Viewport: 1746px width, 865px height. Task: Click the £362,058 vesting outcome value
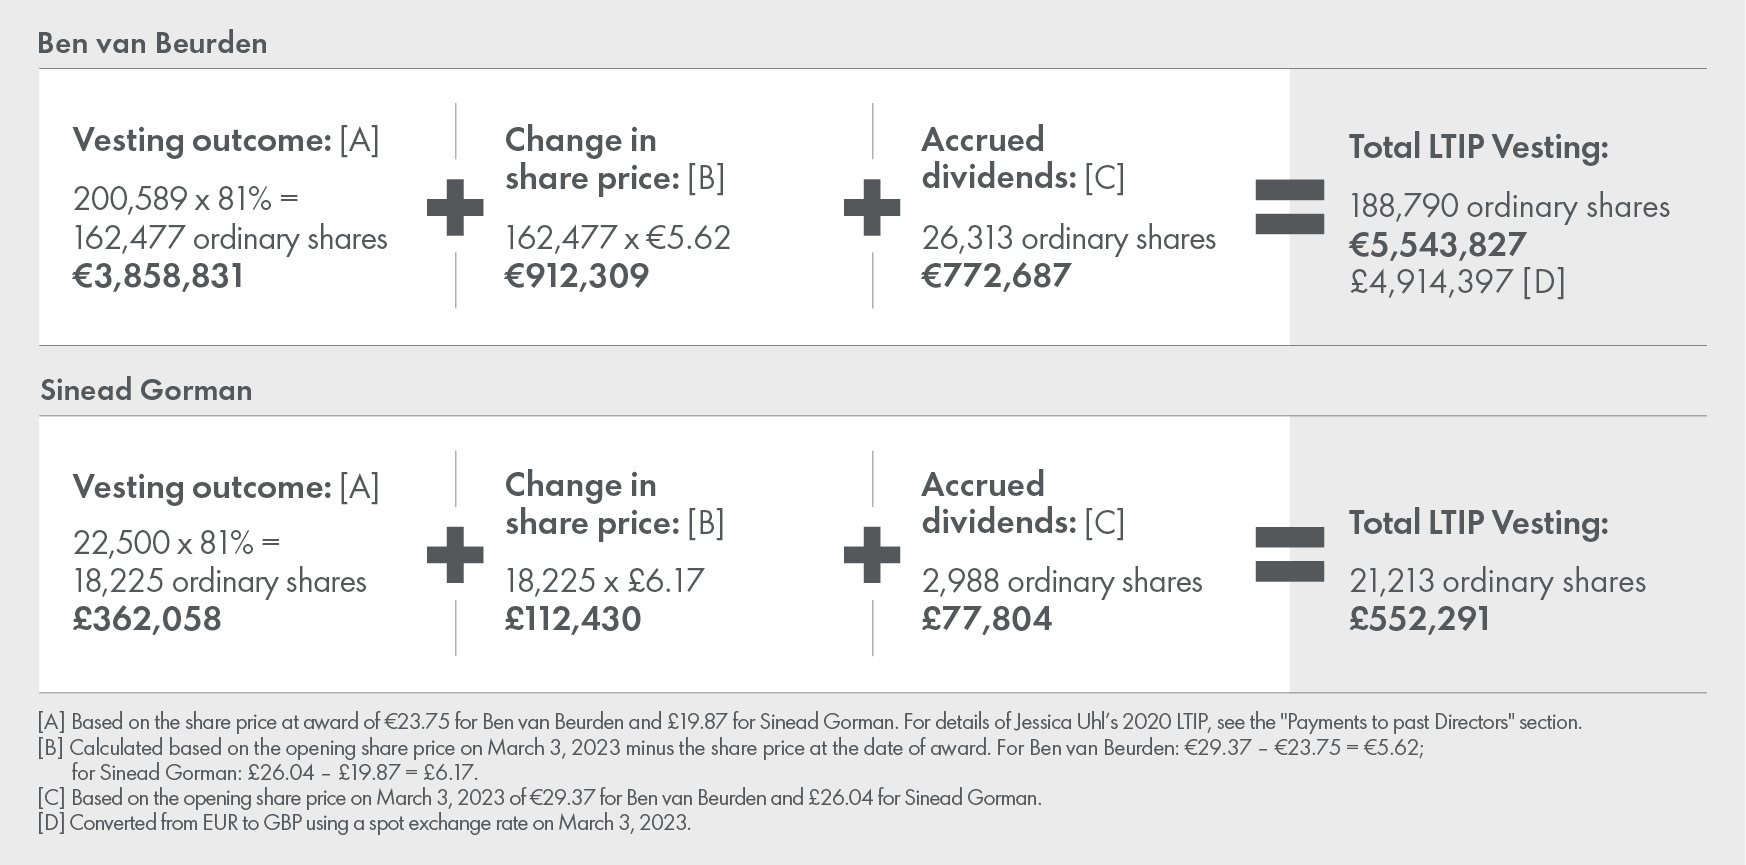coord(147,619)
